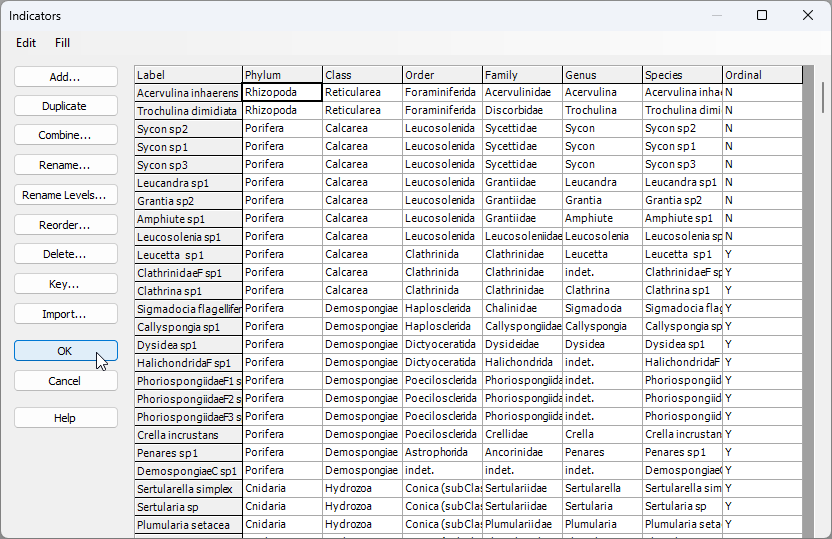The height and width of the screenshot is (539, 832).
Task: Click Rhizopoda cell in first row
Action: click(x=282, y=92)
